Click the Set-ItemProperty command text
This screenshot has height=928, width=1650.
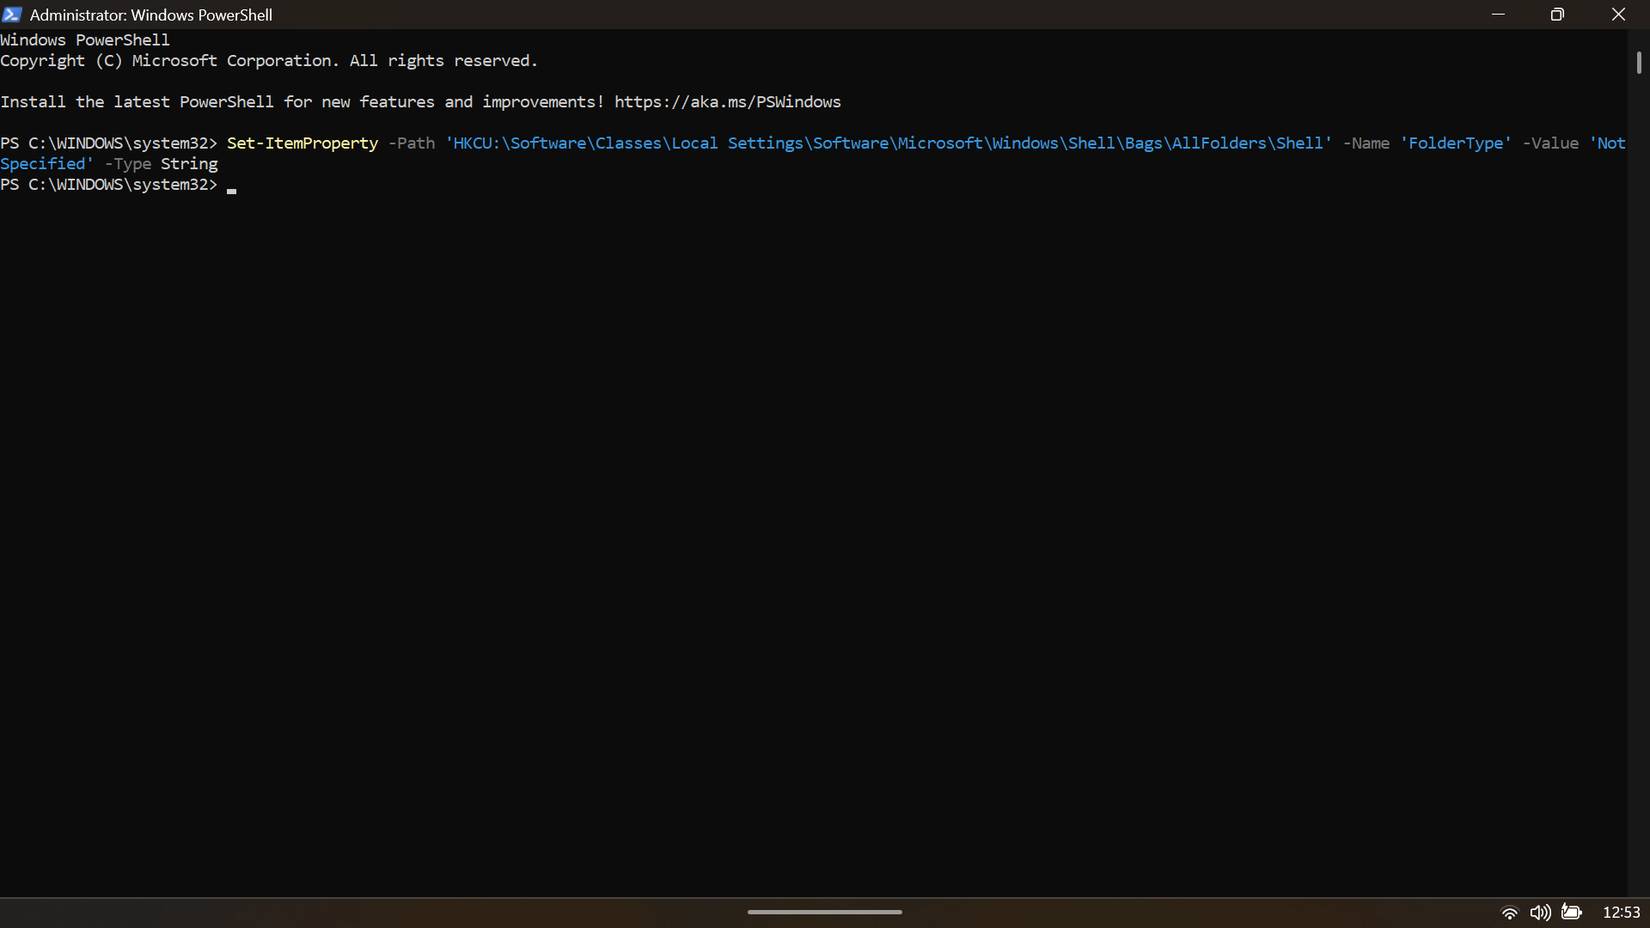pos(301,143)
